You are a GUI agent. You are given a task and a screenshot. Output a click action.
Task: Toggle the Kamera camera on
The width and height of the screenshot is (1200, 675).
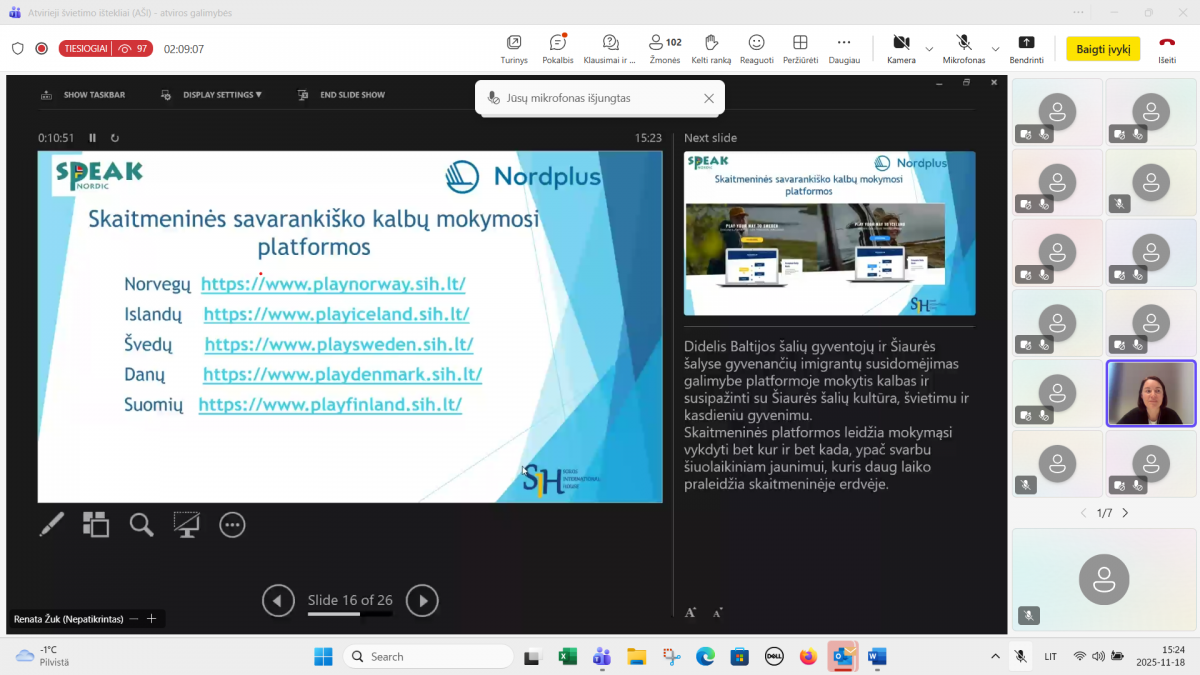[x=900, y=47]
